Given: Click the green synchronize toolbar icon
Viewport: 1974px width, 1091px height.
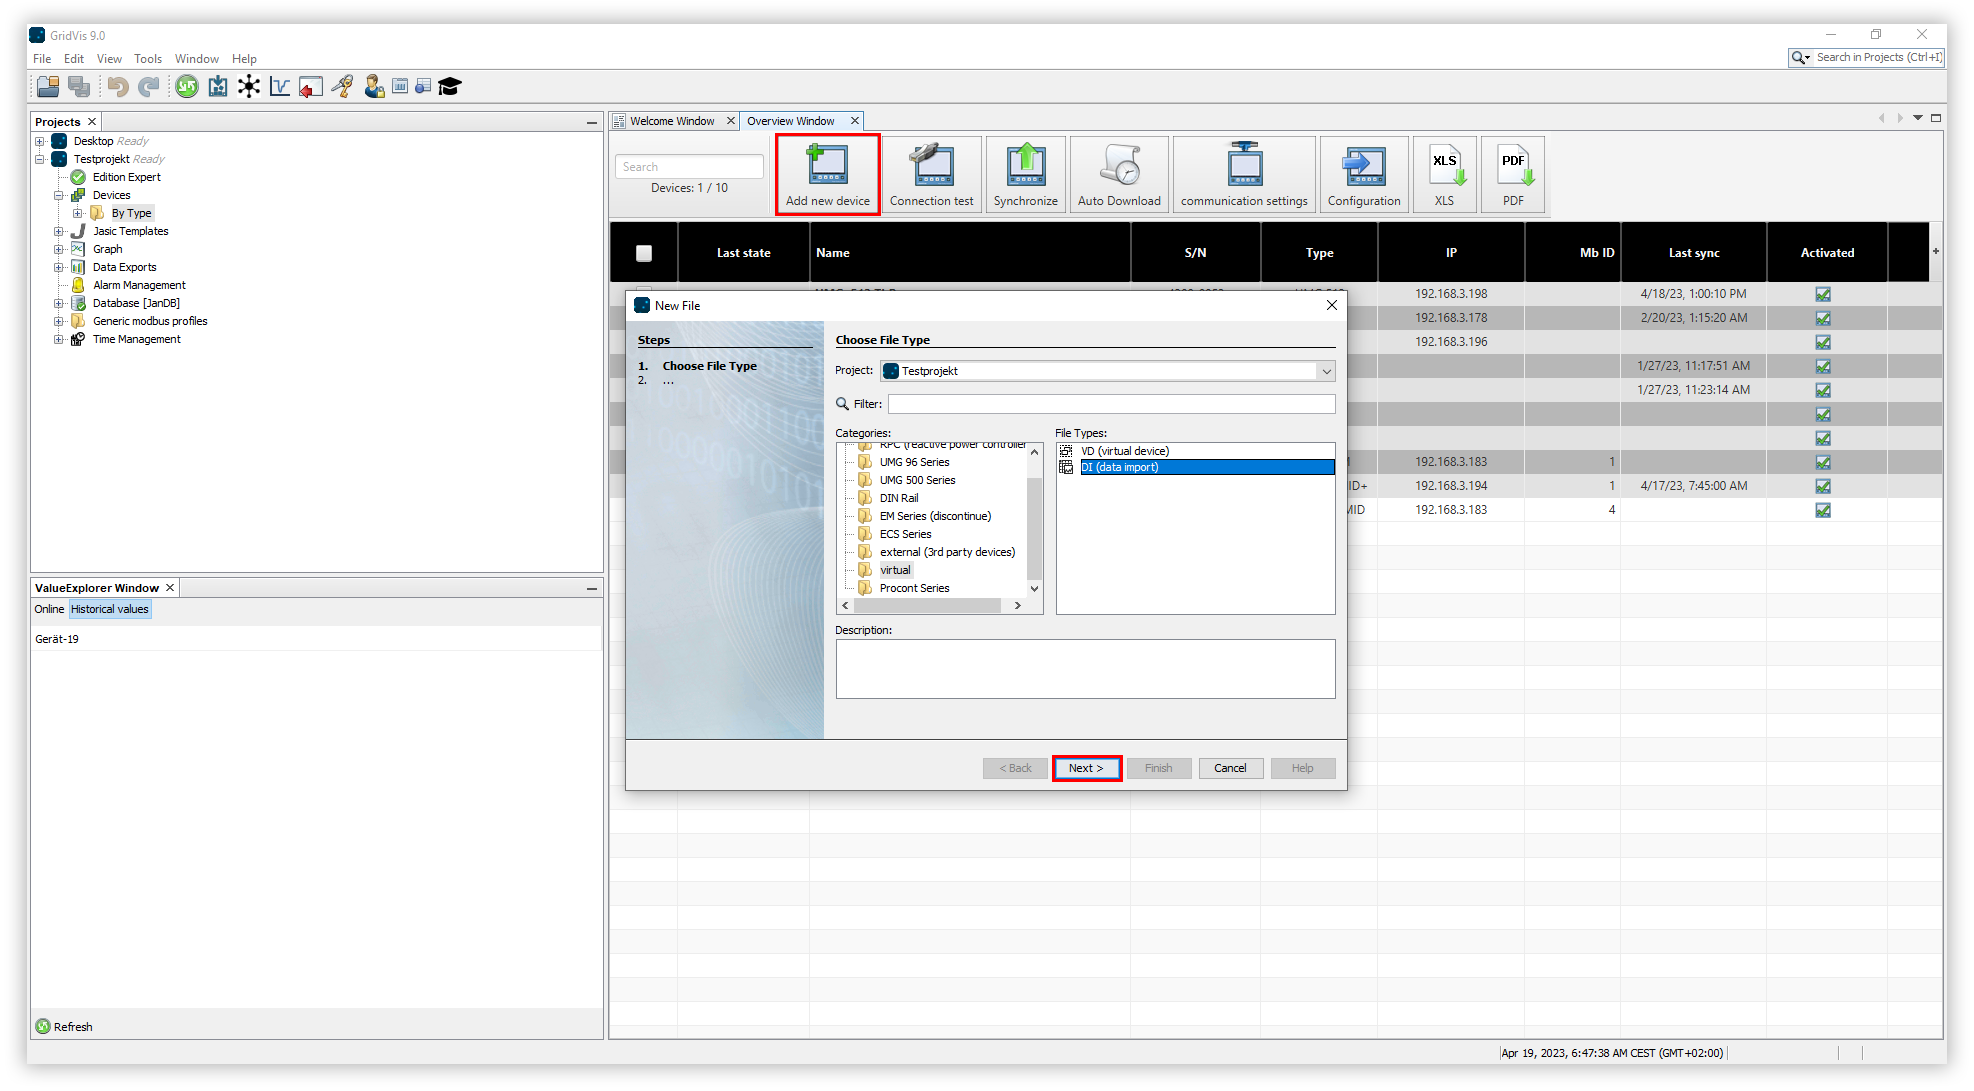Looking at the screenshot, I should point(186,87).
